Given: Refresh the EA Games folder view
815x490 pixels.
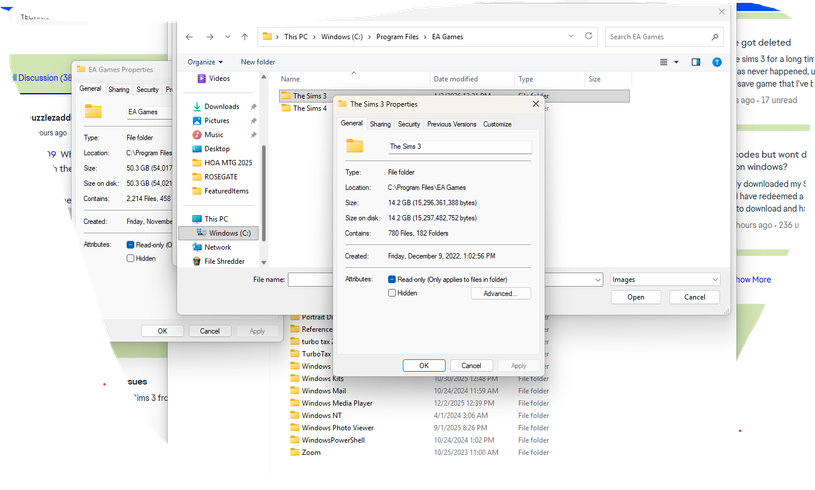Looking at the screenshot, I should (x=589, y=37).
